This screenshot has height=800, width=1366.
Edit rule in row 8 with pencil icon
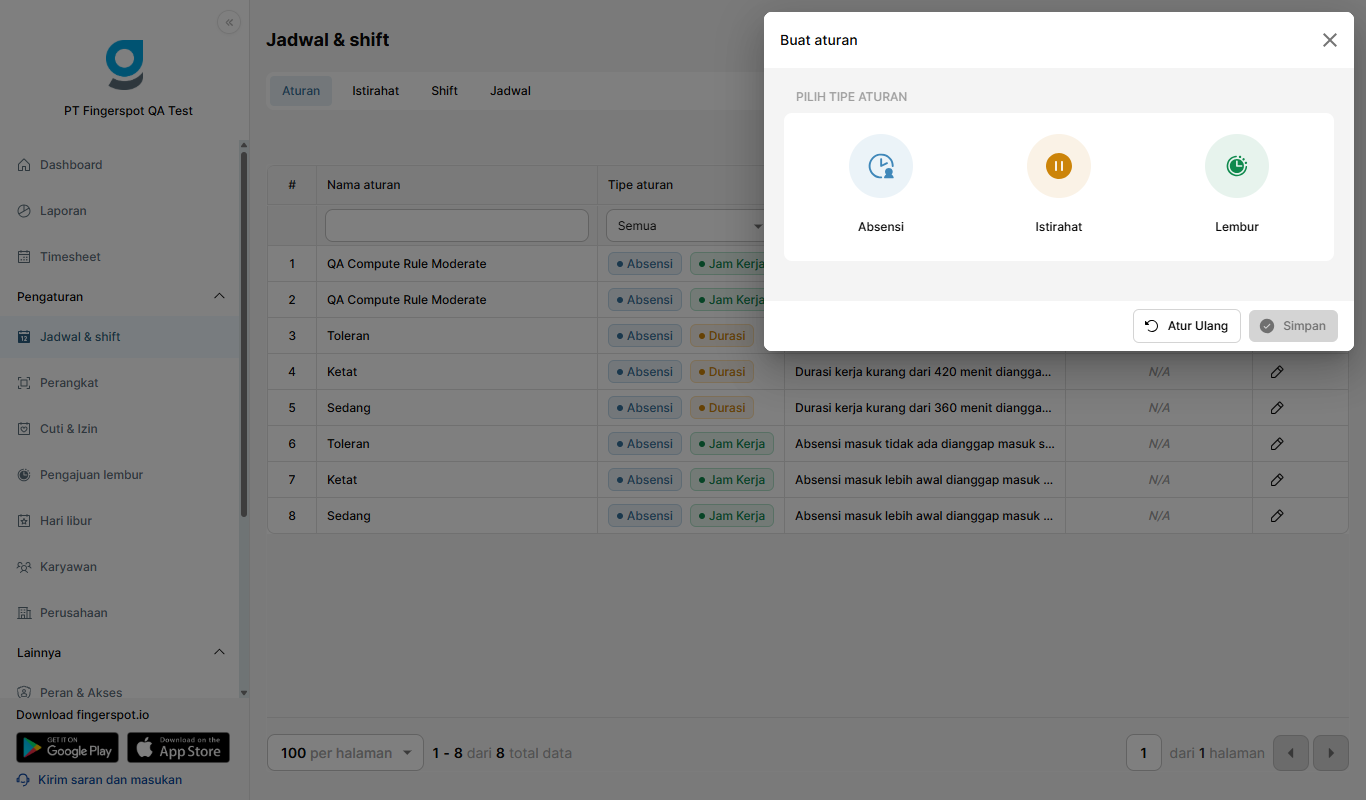[x=1277, y=516]
